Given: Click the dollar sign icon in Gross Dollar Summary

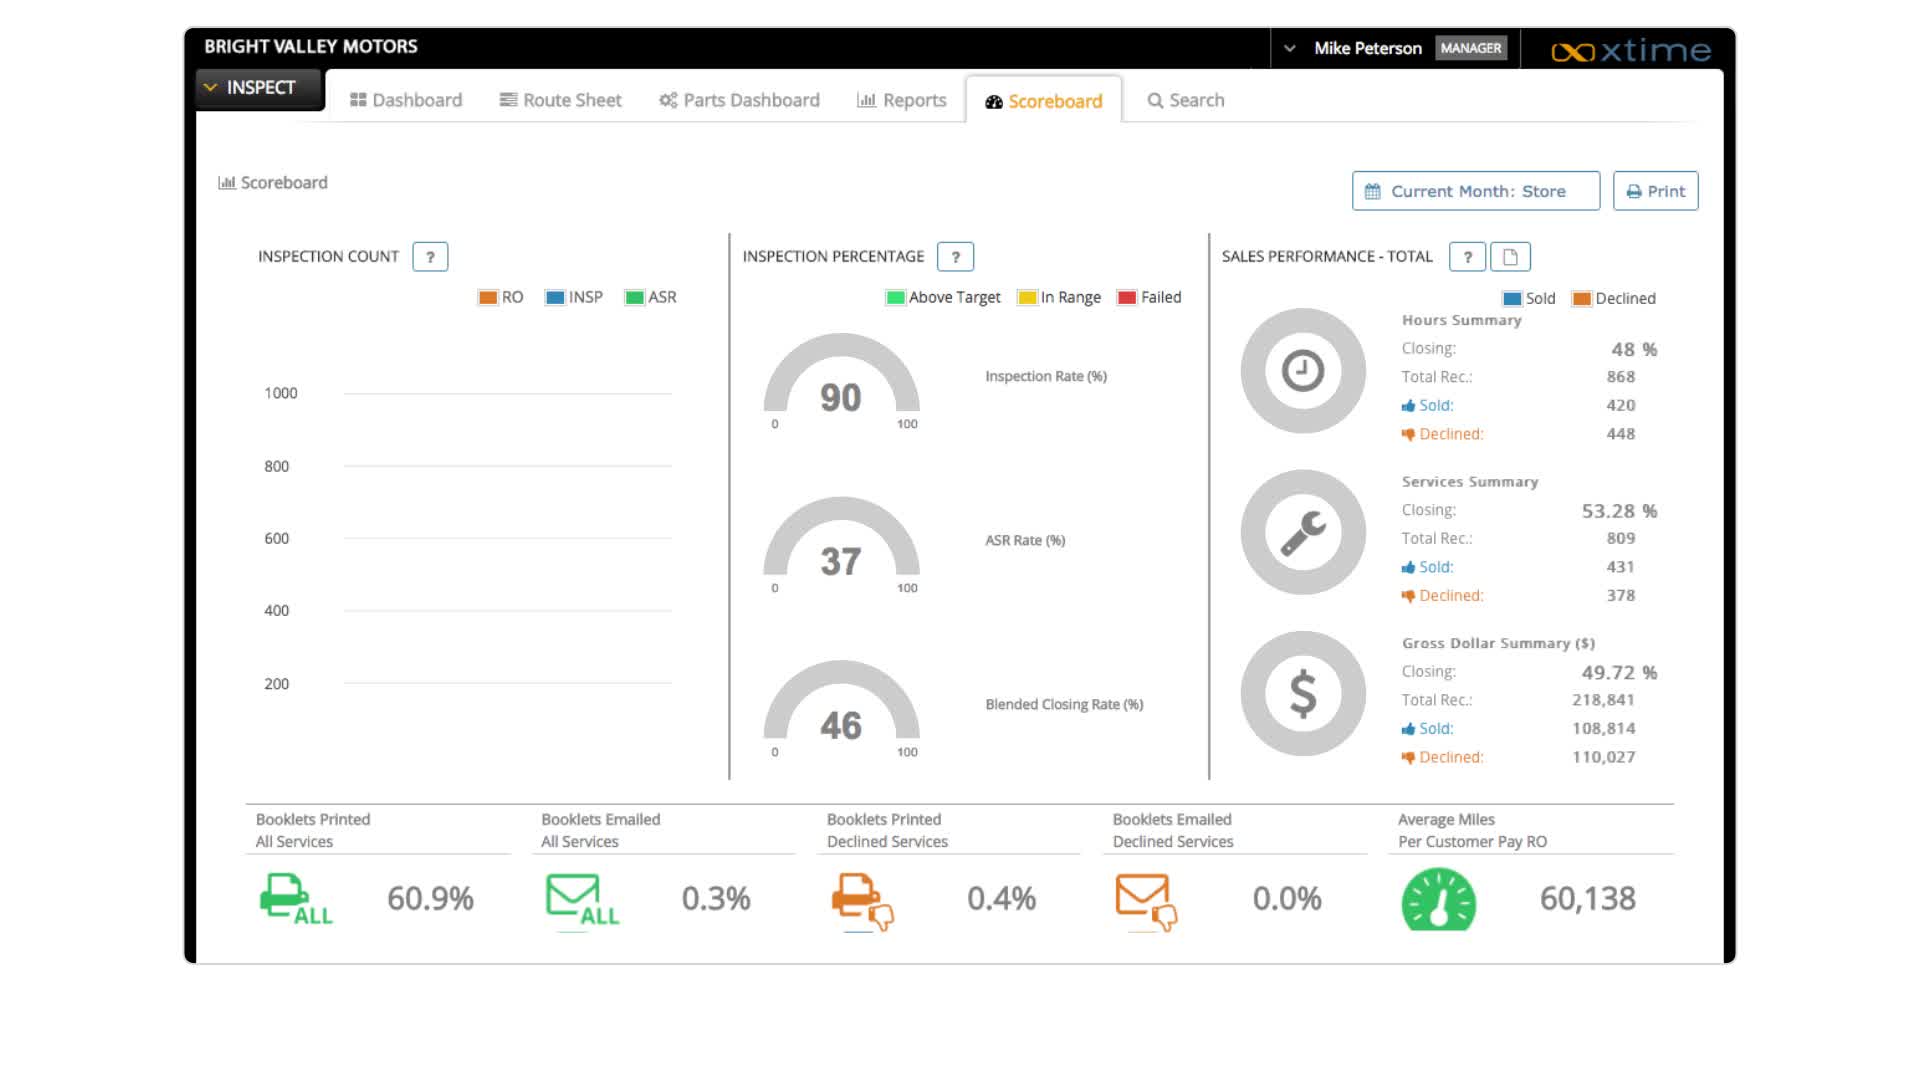Looking at the screenshot, I should (1302, 693).
